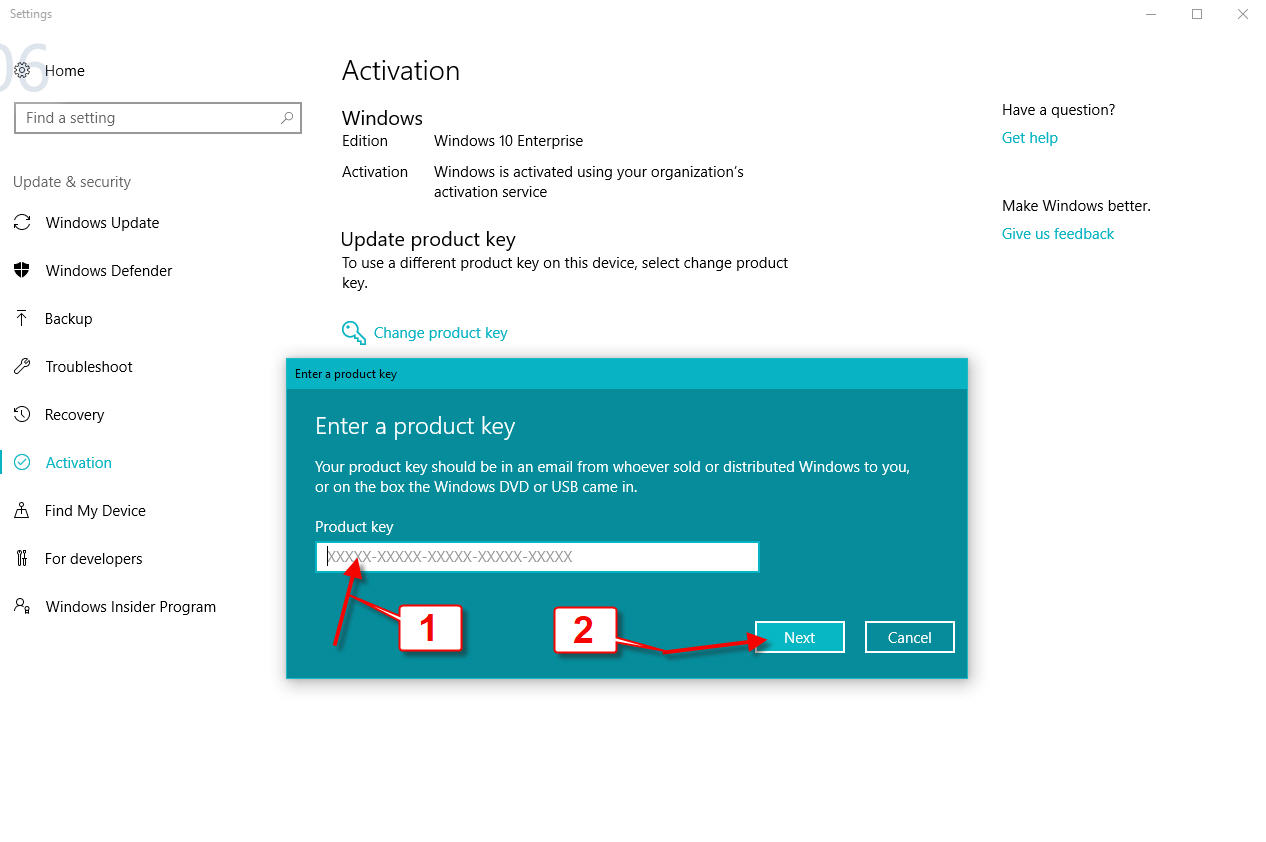Image resolution: width=1266 pixels, height=842 pixels.
Task: Go to Windows Update section
Action: pyautogui.click(x=102, y=223)
